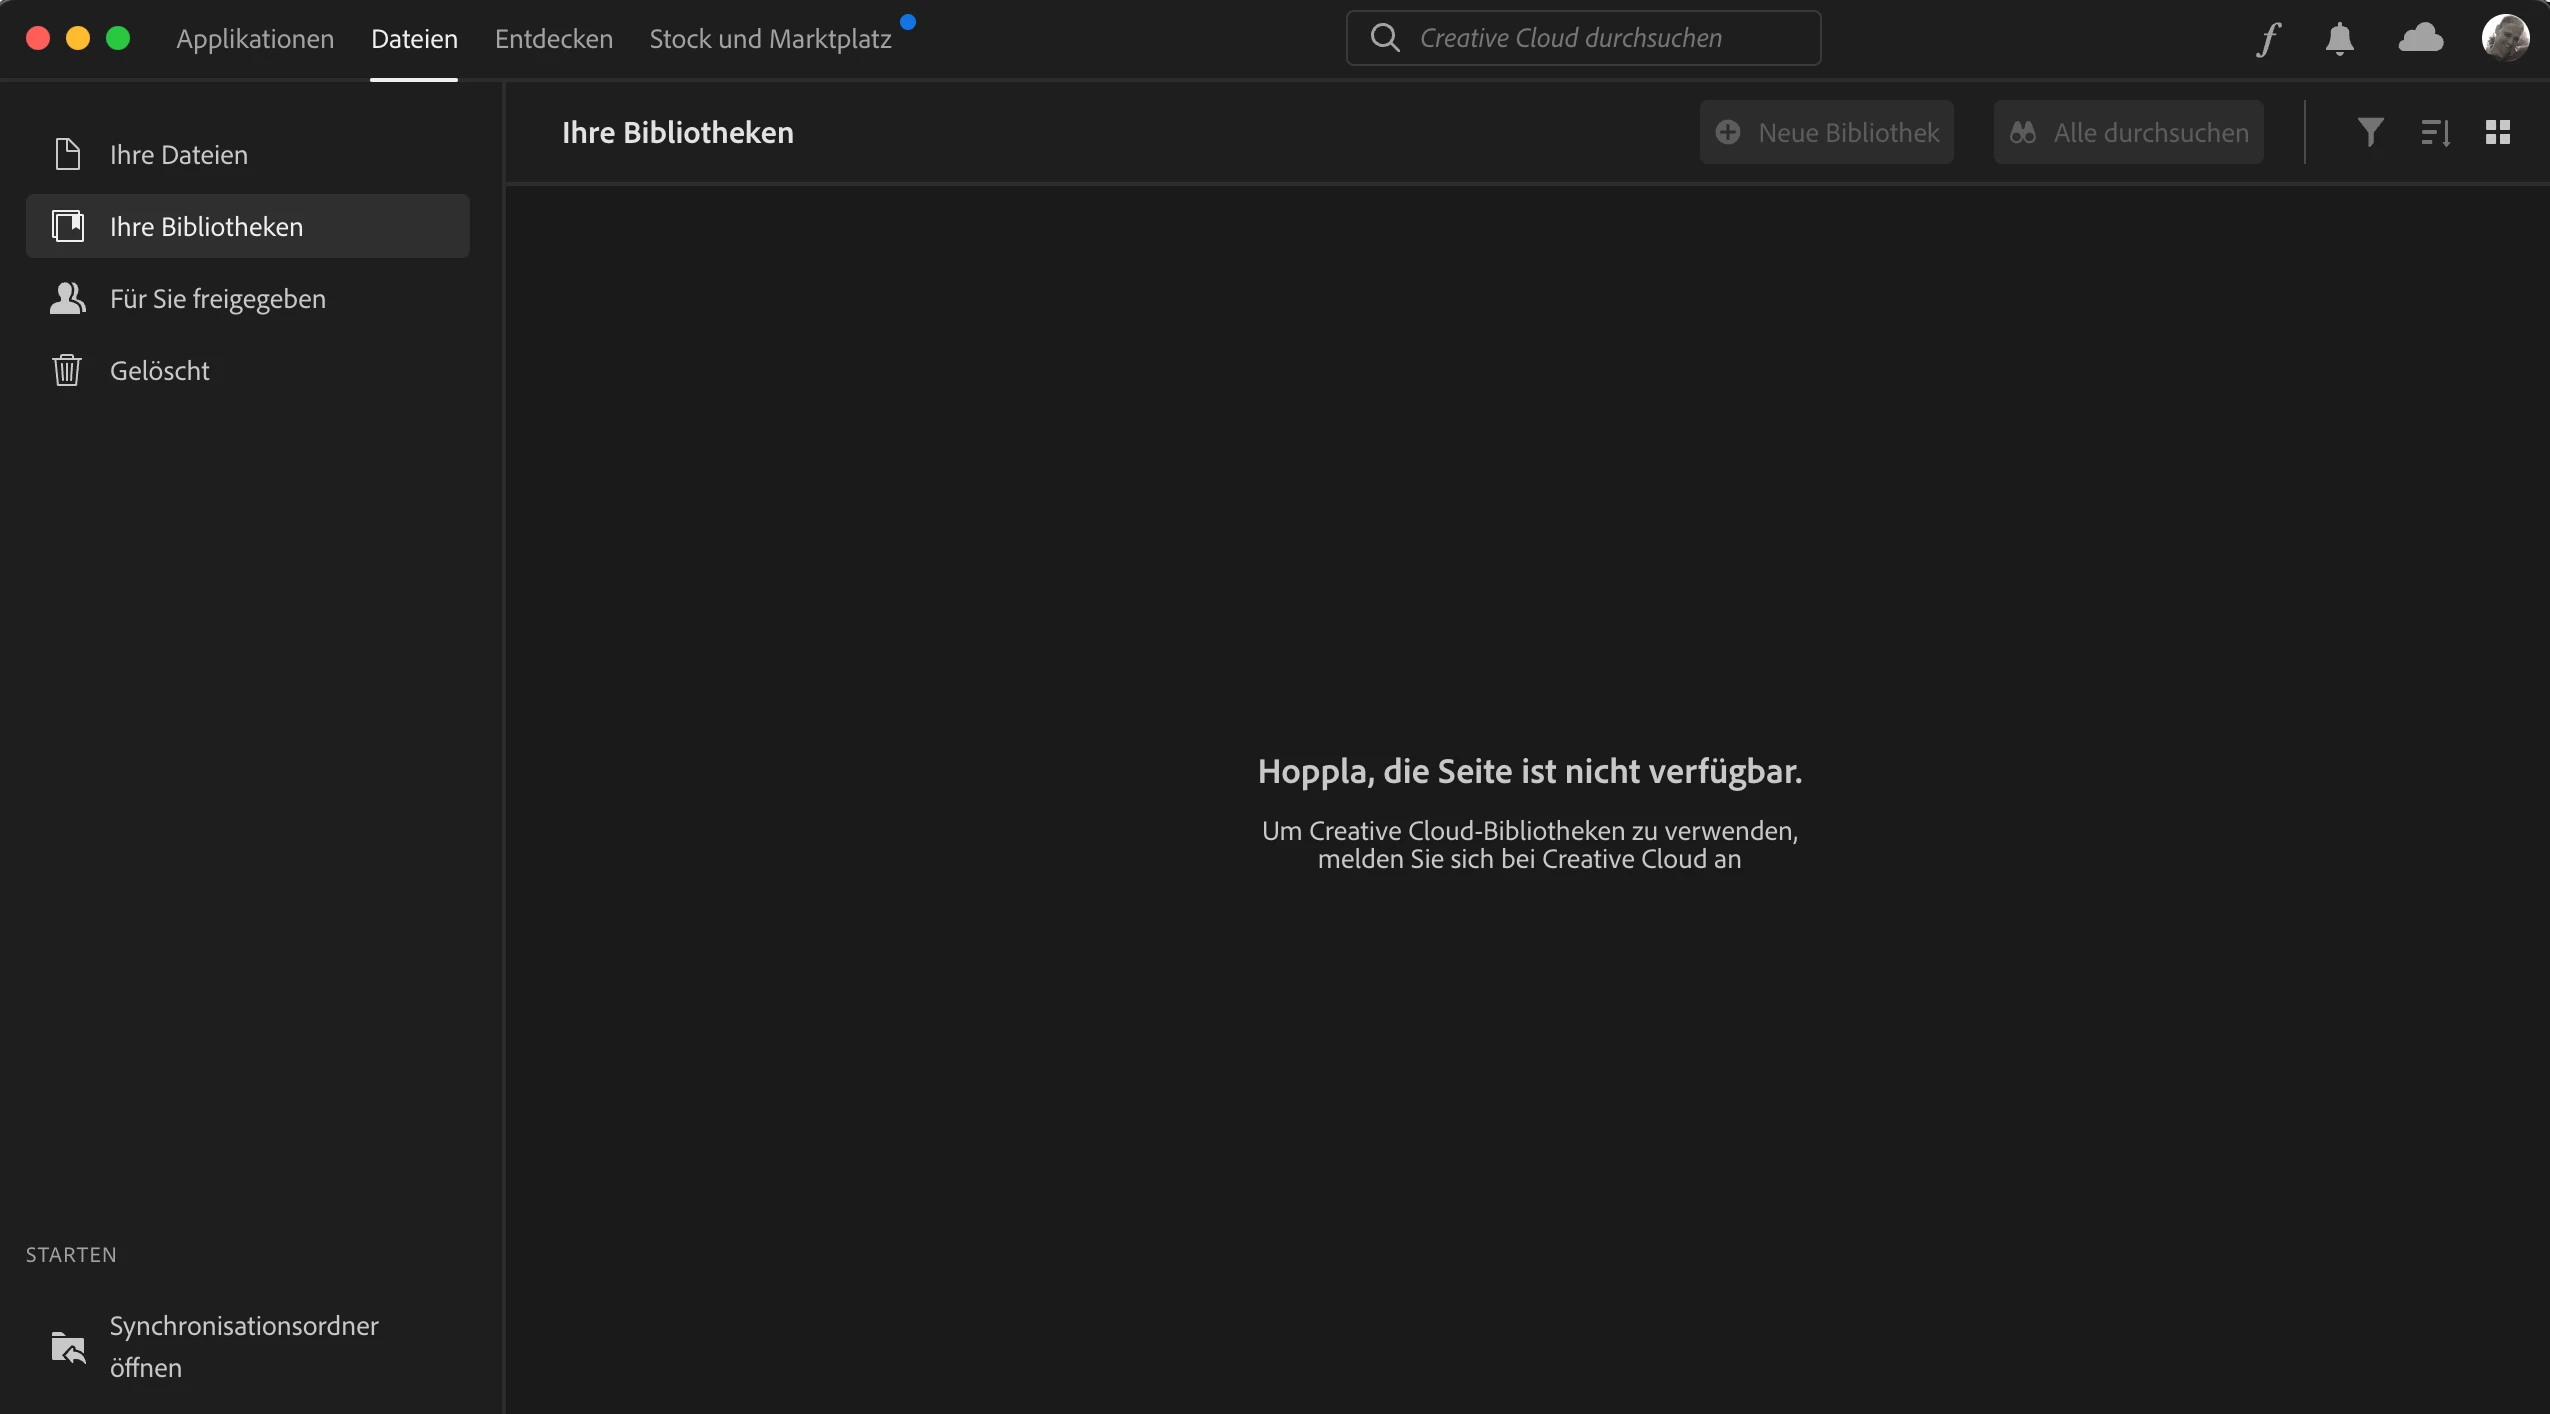2550x1414 pixels.
Task: Check the cloud sync status icon
Action: 2420,39
